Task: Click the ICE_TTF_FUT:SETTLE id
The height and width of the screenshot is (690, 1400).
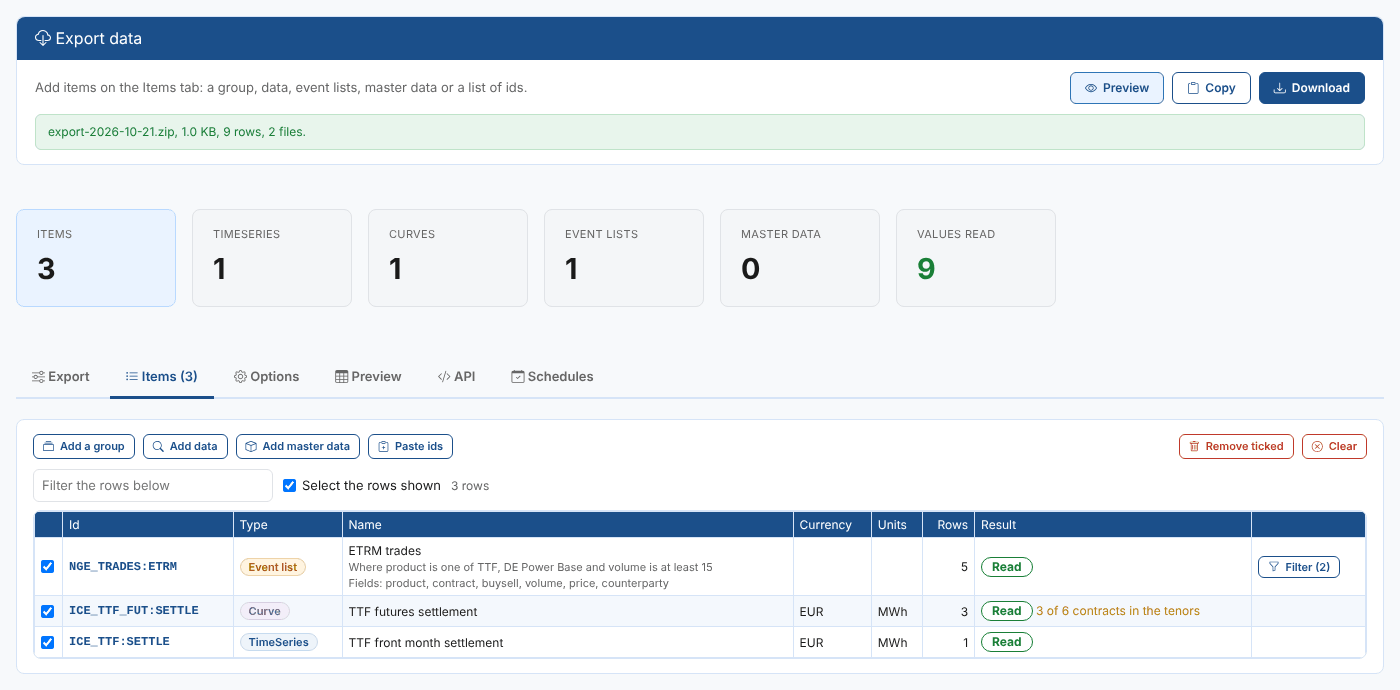Action: [134, 611]
